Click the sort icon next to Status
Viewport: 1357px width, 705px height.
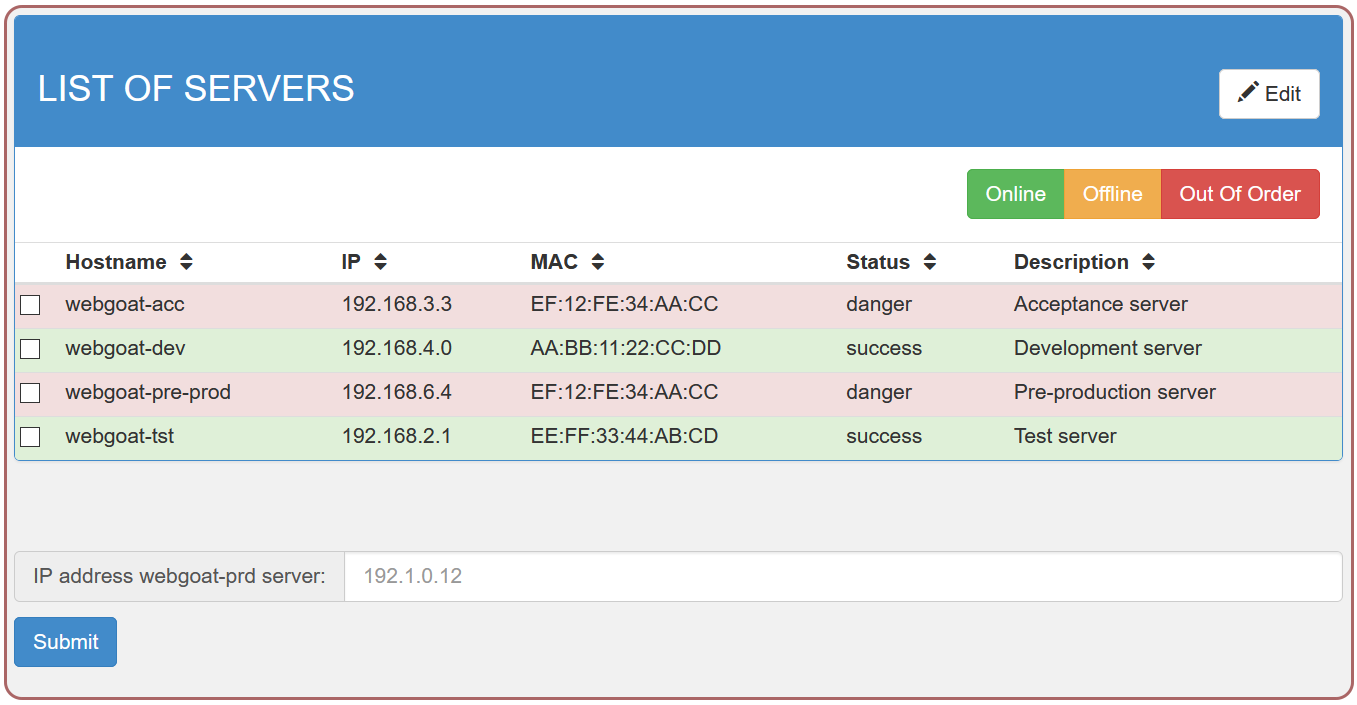(x=930, y=262)
